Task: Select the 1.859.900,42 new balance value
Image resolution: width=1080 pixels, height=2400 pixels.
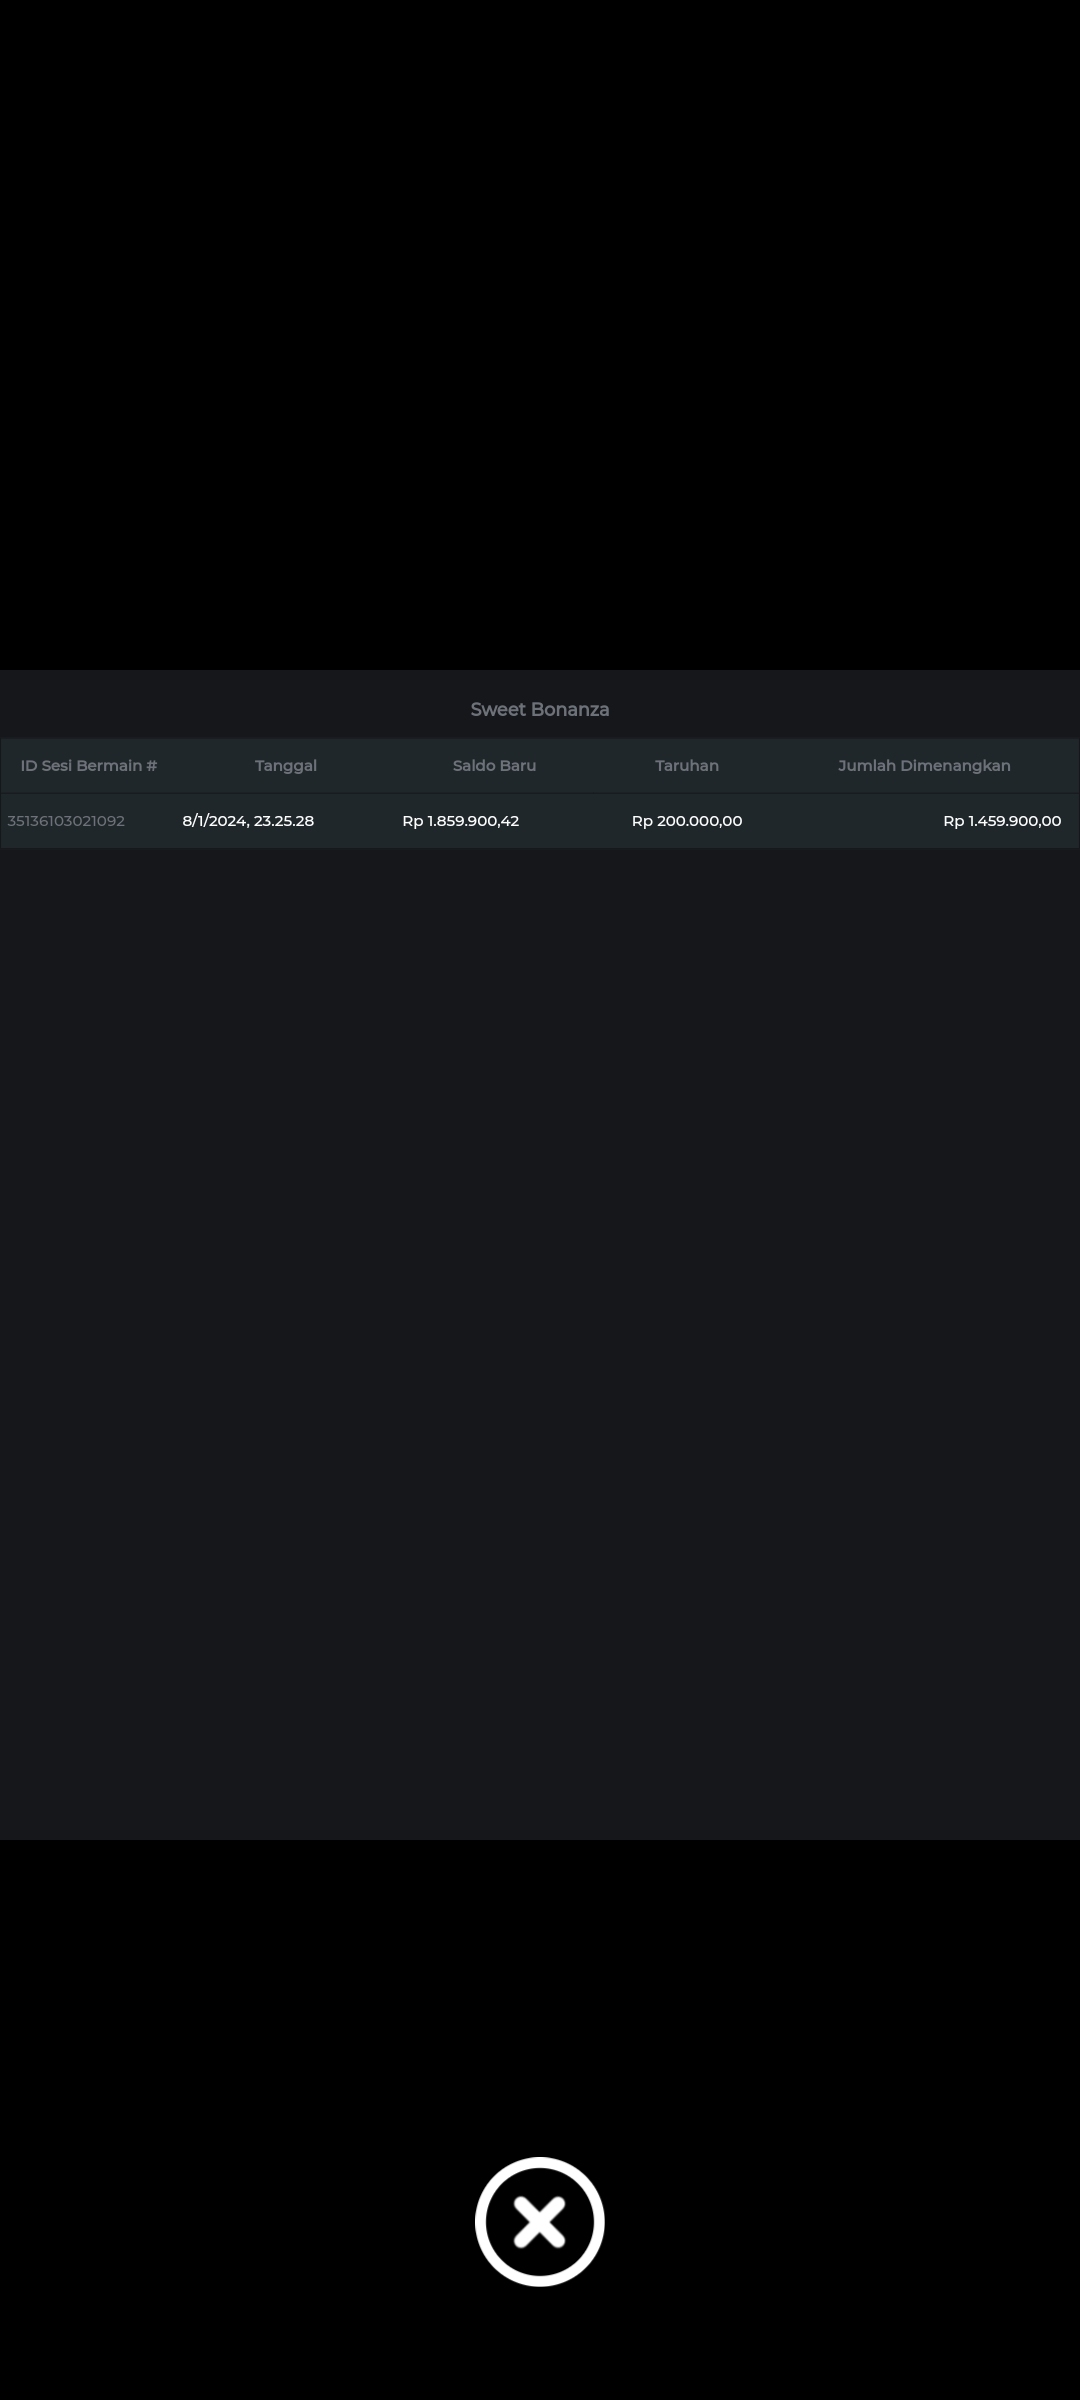Action: [x=473, y=821]
